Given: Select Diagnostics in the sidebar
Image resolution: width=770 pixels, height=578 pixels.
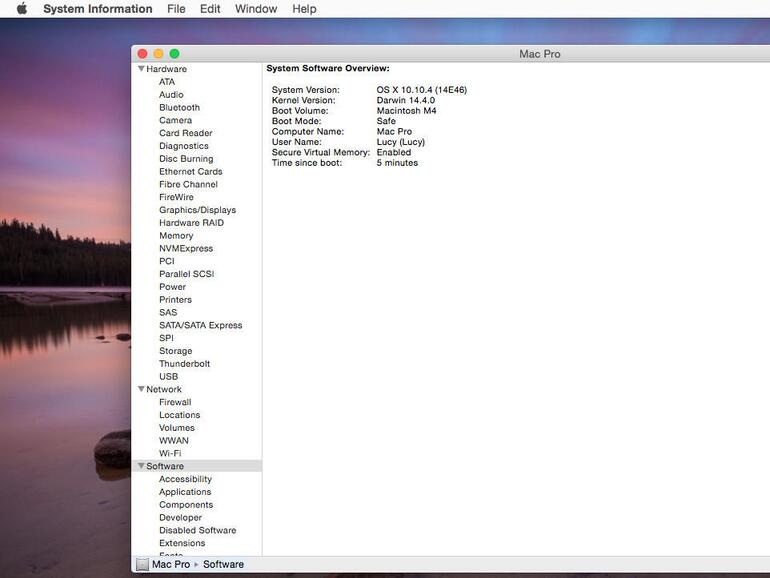Looking at the screenshot, I should tap(184, 146).
